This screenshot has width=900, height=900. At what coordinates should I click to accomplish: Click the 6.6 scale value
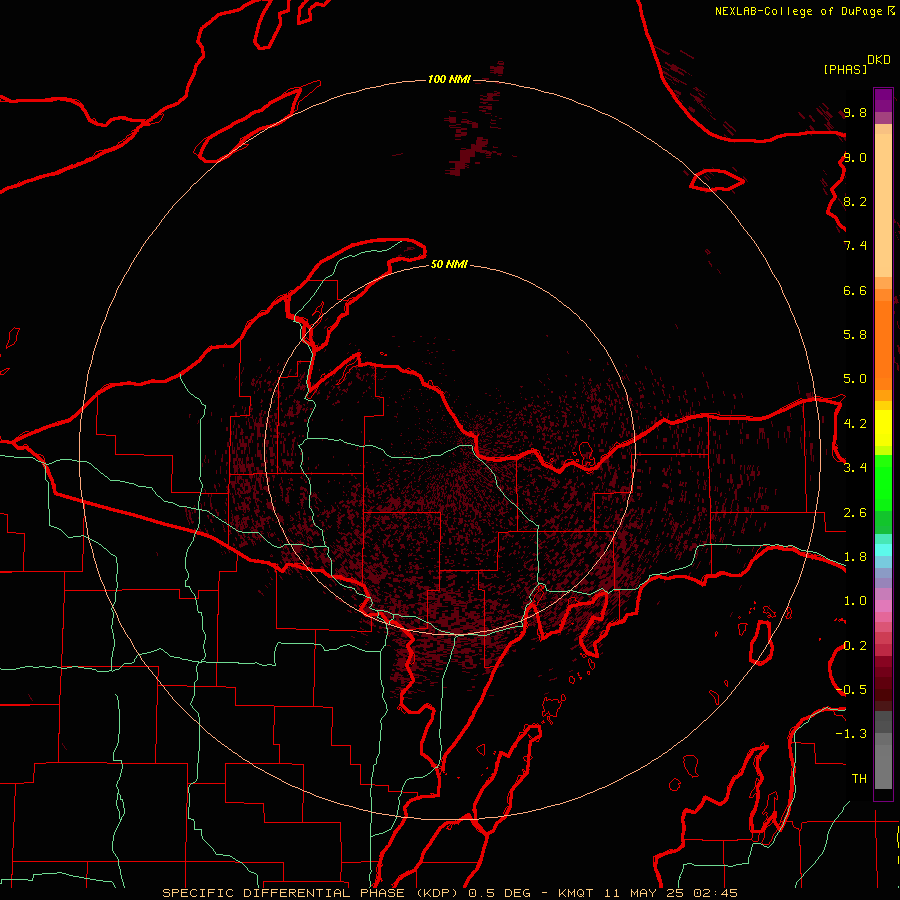point(855,290)
